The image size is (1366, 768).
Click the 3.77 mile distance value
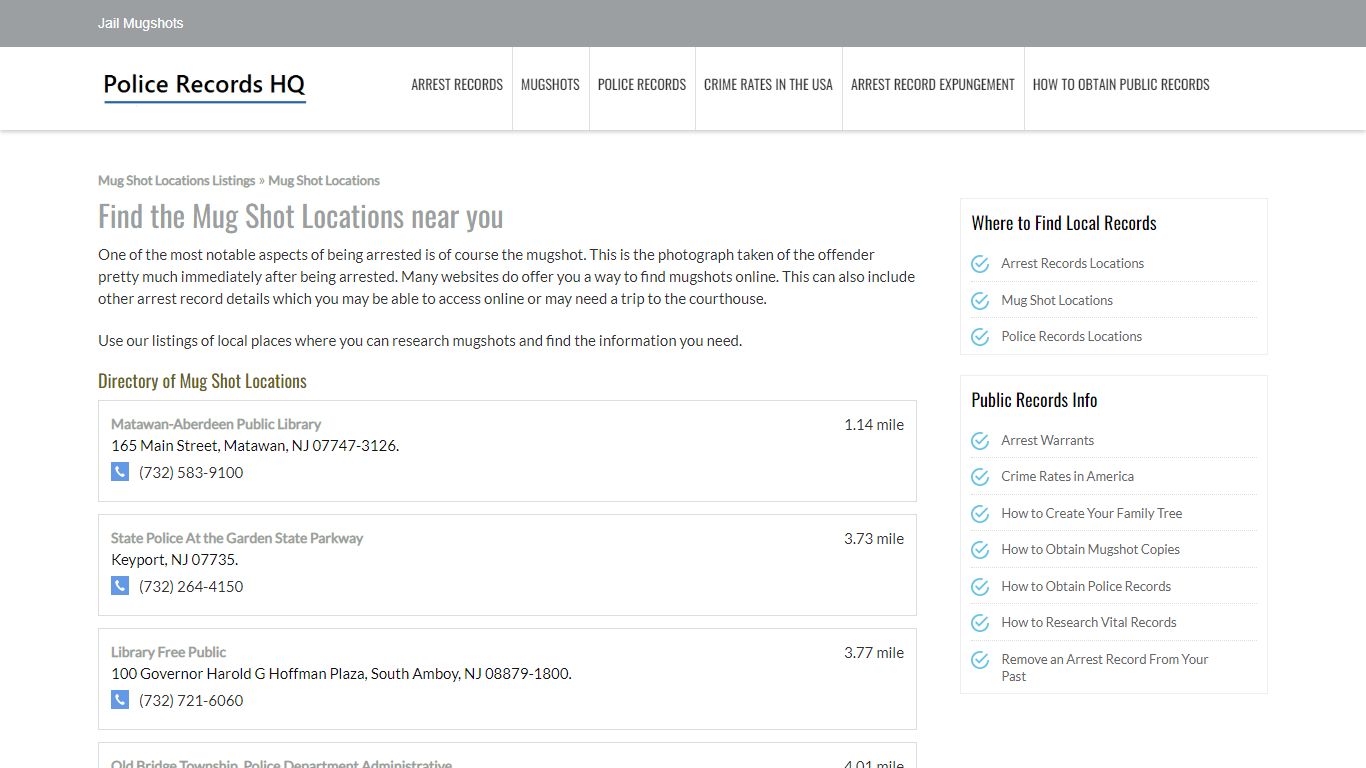874,653
